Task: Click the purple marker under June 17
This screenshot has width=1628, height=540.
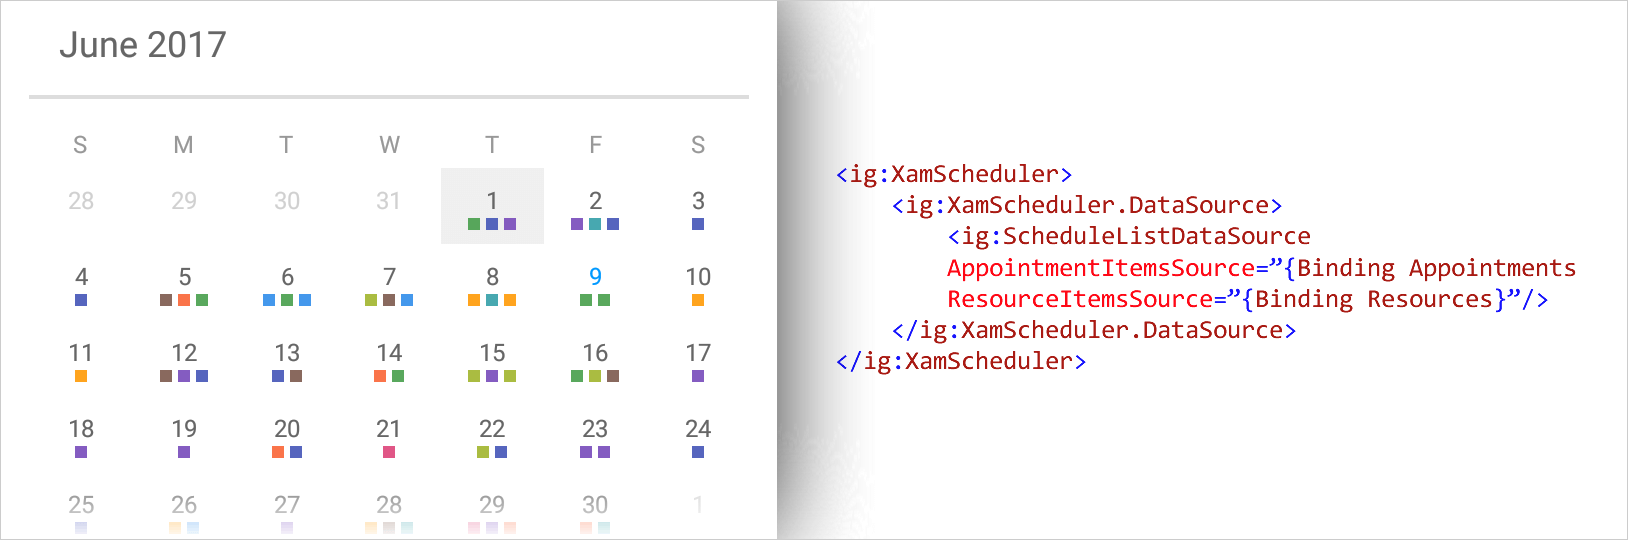Action: pos(698,376)
